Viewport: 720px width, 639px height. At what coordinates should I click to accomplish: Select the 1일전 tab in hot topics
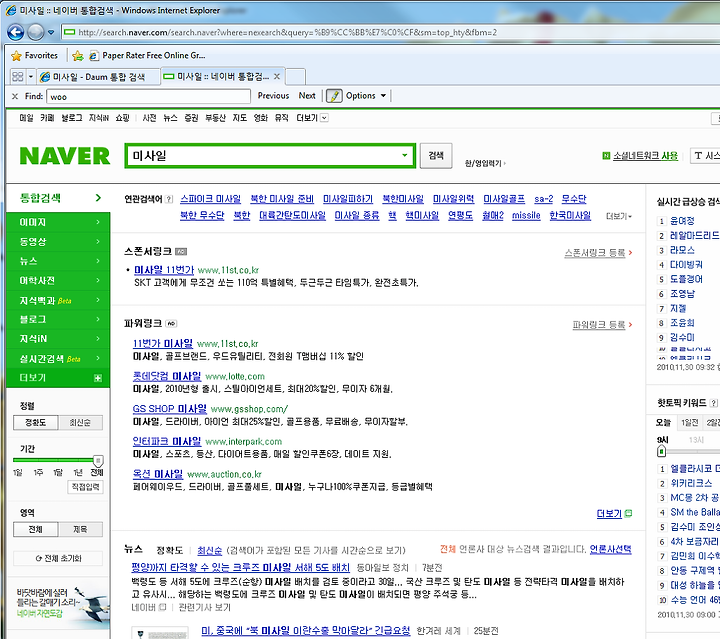[690, 422]
